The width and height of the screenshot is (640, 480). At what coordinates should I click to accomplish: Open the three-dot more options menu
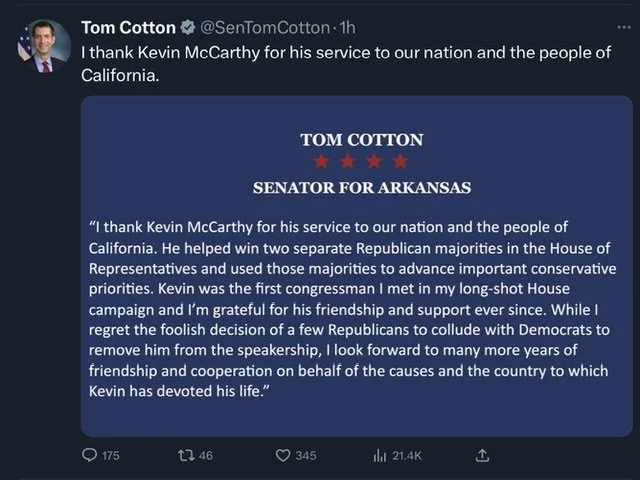coord(624,27)
